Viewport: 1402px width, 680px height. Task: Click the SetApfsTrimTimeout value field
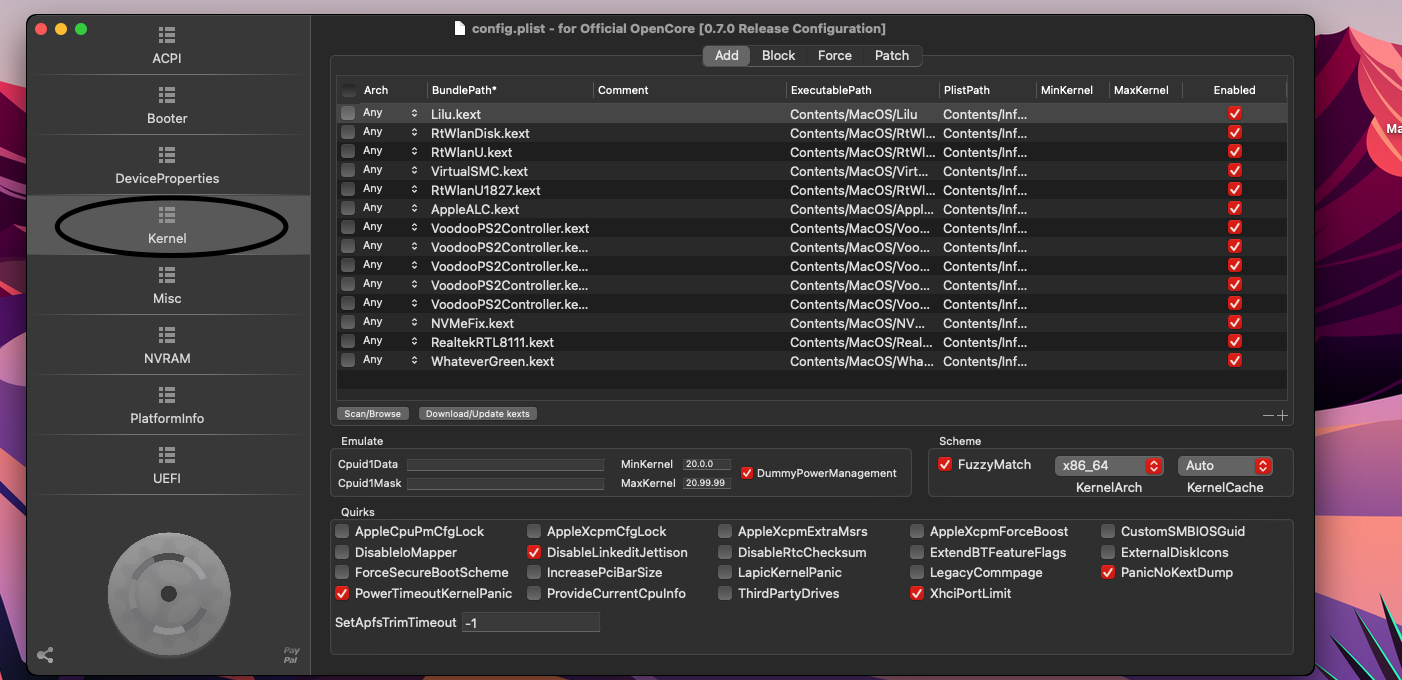pyautogui.click(x=531, y=622)
